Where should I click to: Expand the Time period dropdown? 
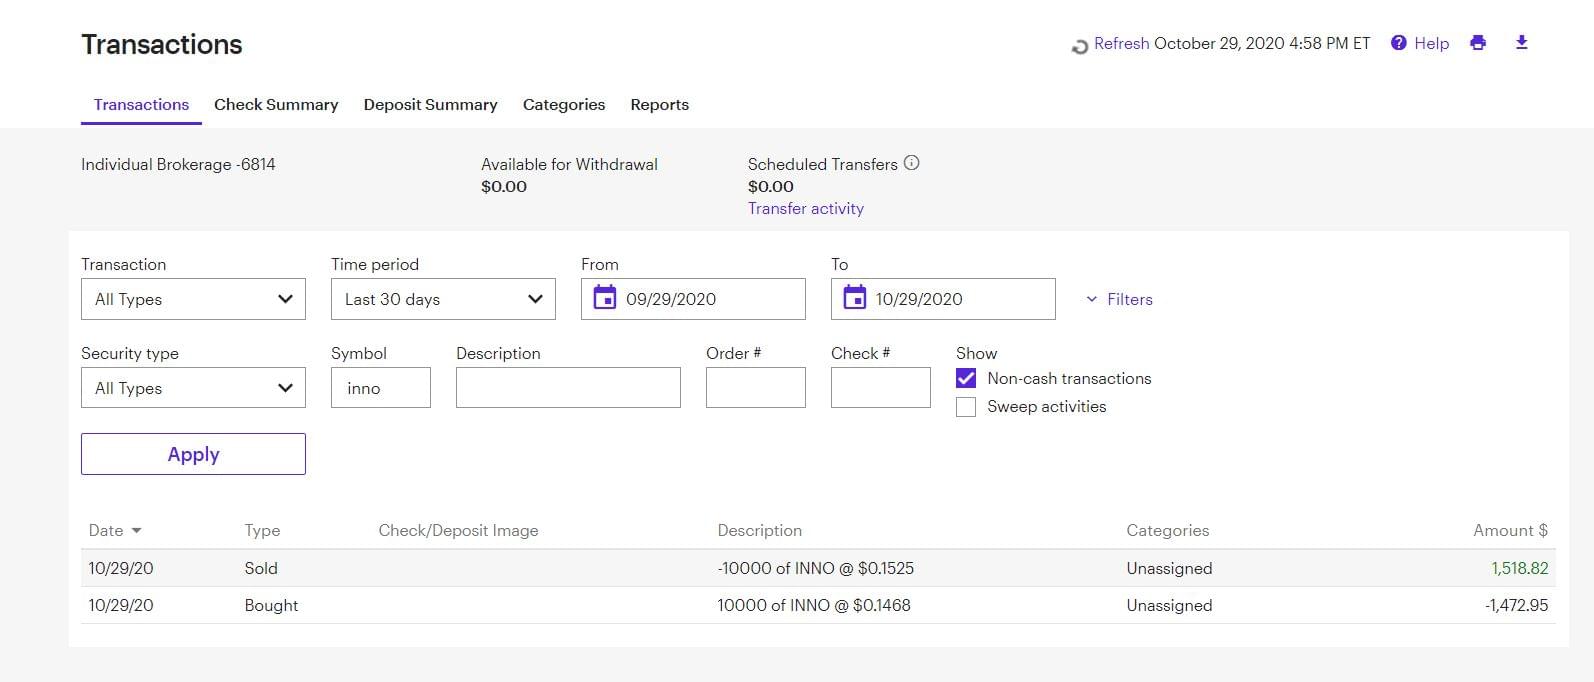(x=443, y=299)
